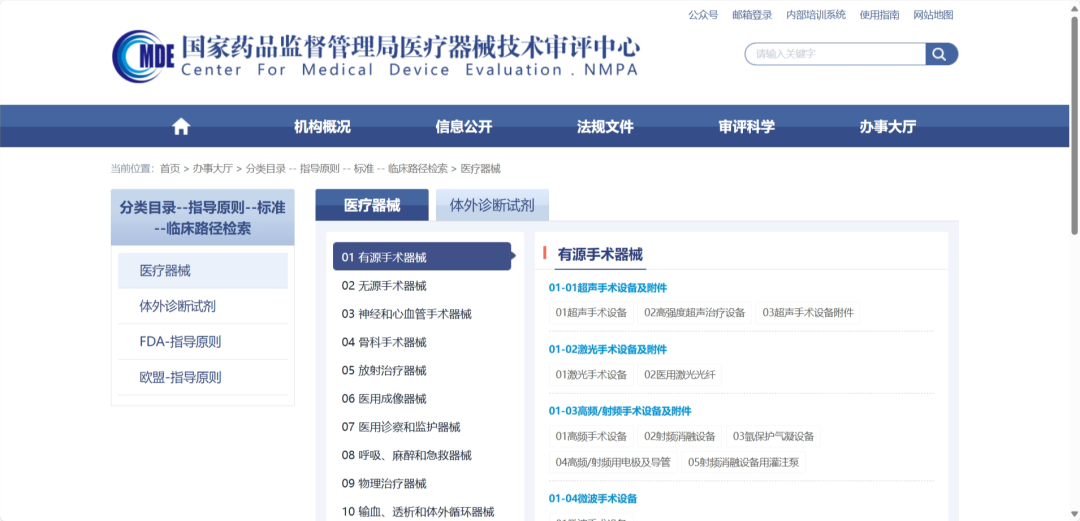This screenshot has height=521, width=1080.
Task: Open 欧盟-指导原则 in the left sidebar
Action: point(180,378)
